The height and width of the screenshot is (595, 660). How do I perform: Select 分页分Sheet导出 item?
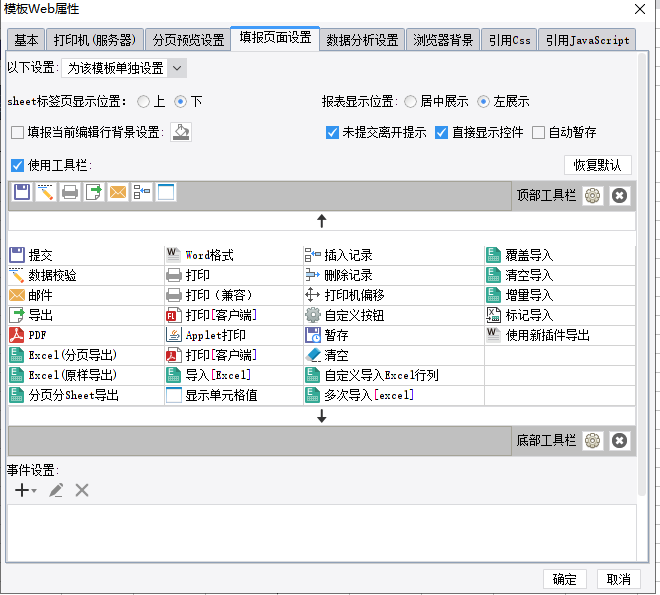86,395
